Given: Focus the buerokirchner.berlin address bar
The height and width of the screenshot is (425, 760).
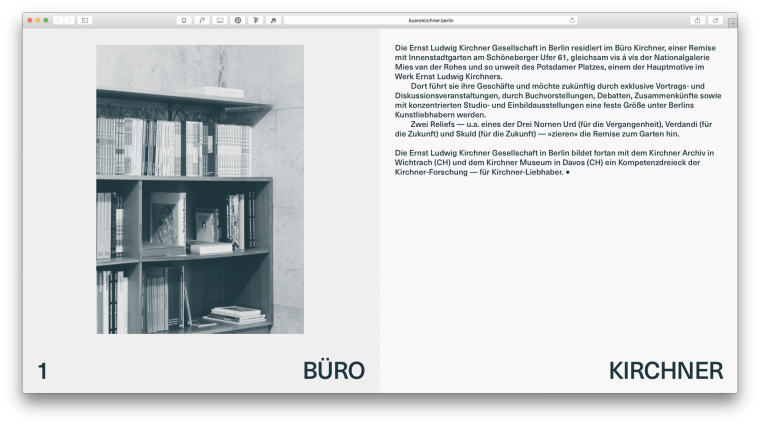Looking at the screenshot, I should click(x=430, y=20).
